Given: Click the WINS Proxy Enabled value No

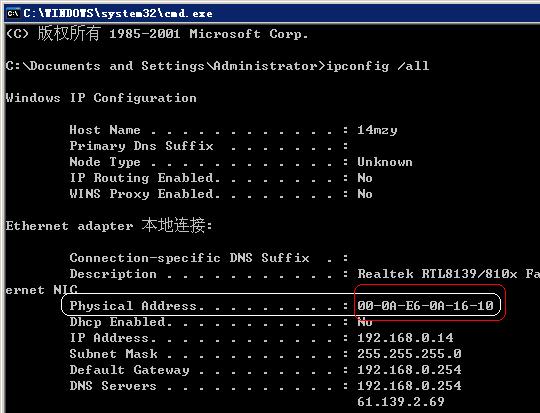Looking at the screenshot, I should 365,194.
